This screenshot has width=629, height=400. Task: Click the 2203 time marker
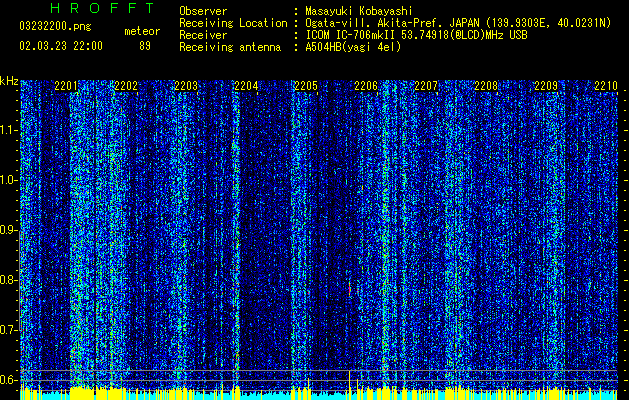click(186, 86)
